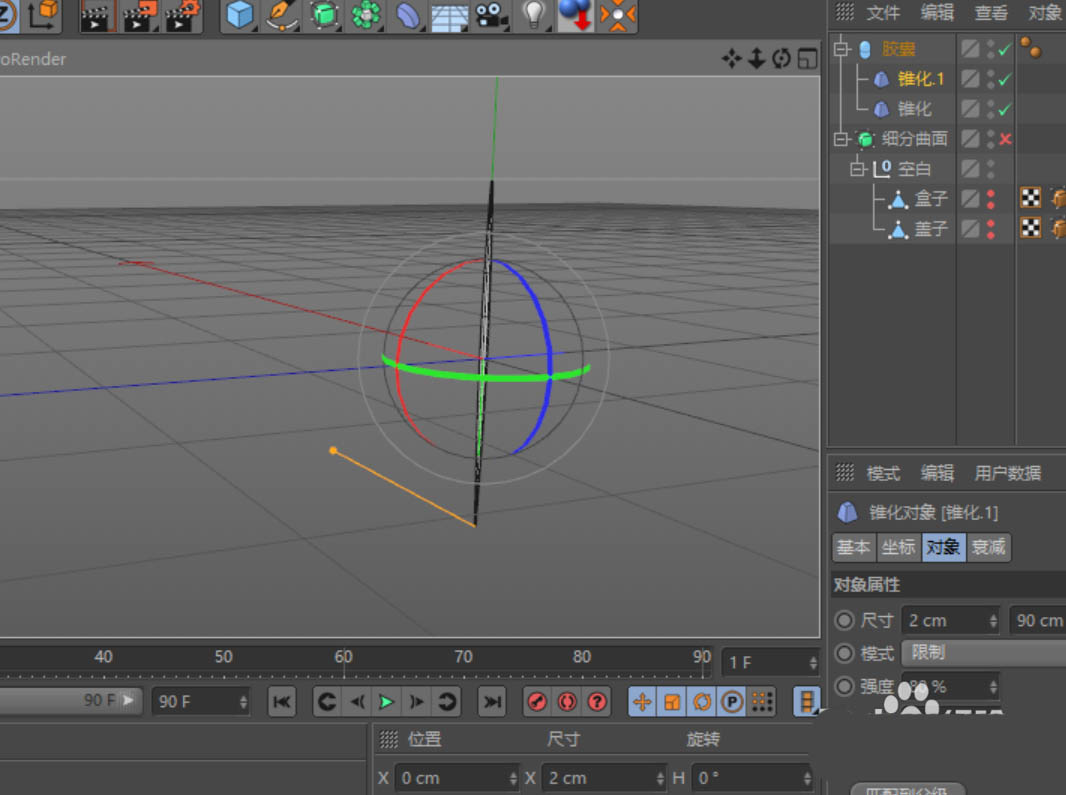Toggle viewport maximize icon
Image resolution: width=1066 pixels, height=795 pixels.
point(807,59)
